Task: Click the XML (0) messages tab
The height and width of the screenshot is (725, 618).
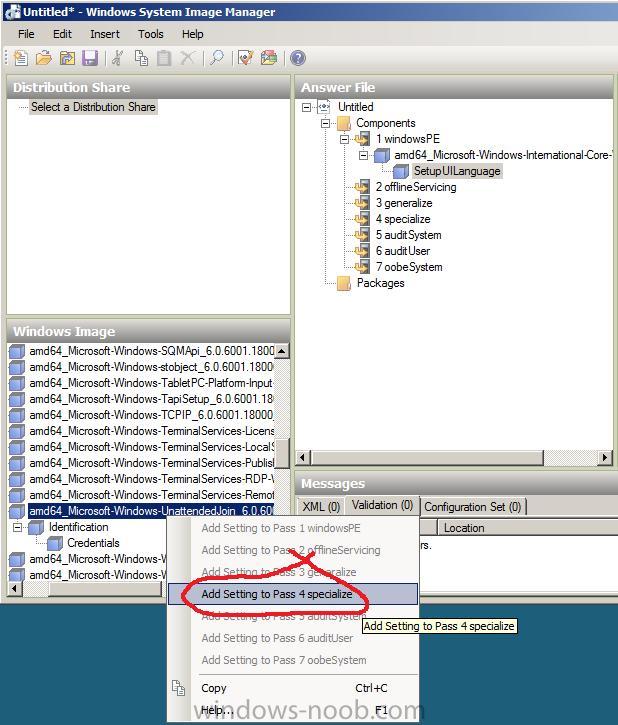Action: pyautogui.click(x=321, y=507)
